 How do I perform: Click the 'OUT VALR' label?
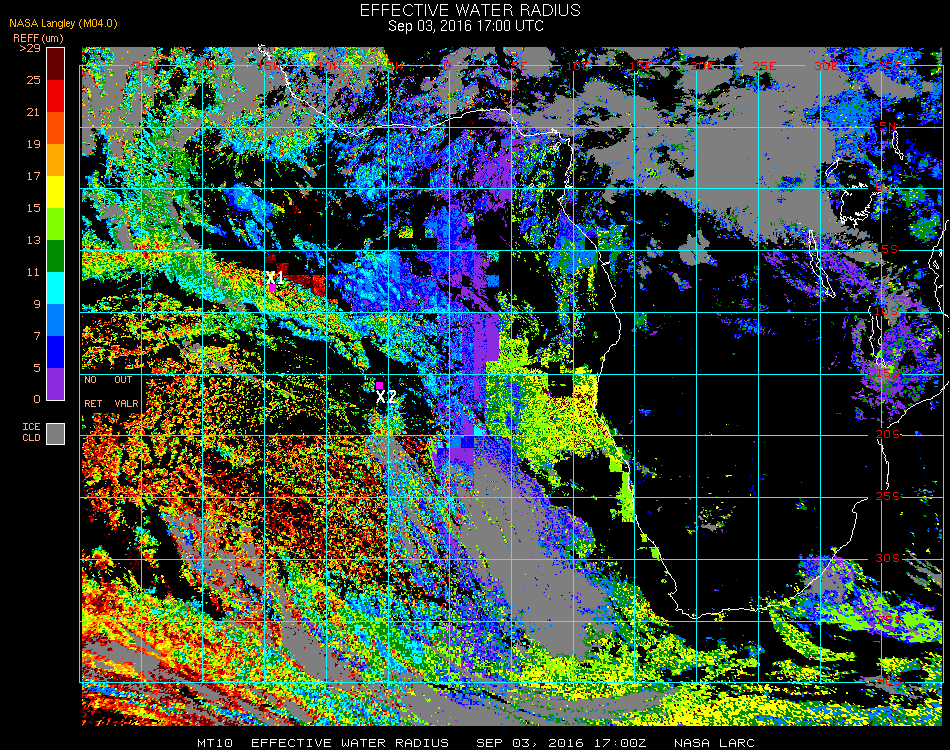click(126, 392)
